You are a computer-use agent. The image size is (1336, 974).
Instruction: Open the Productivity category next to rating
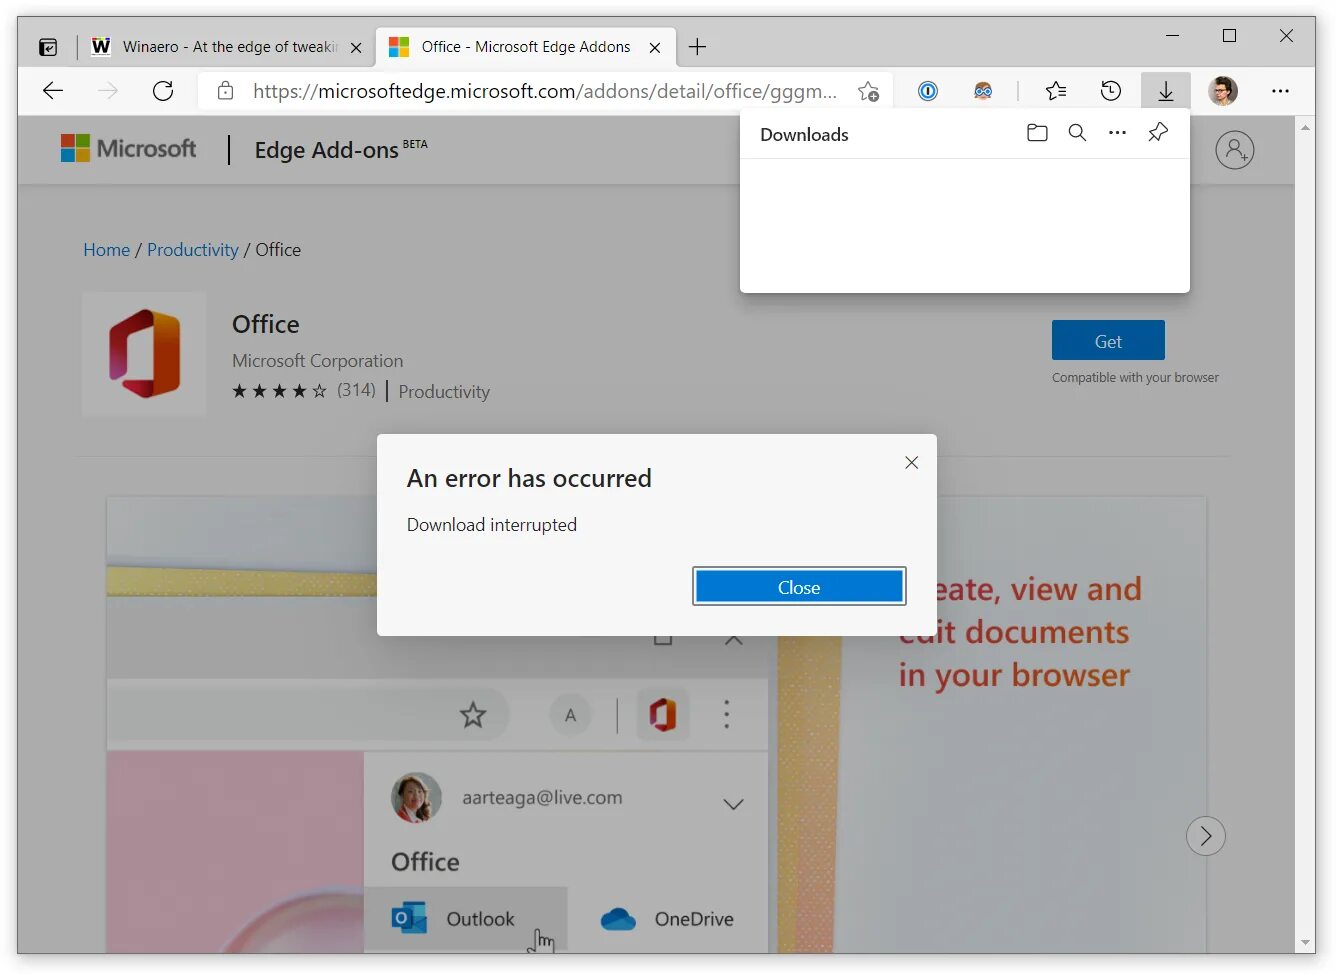pos(444,392)
